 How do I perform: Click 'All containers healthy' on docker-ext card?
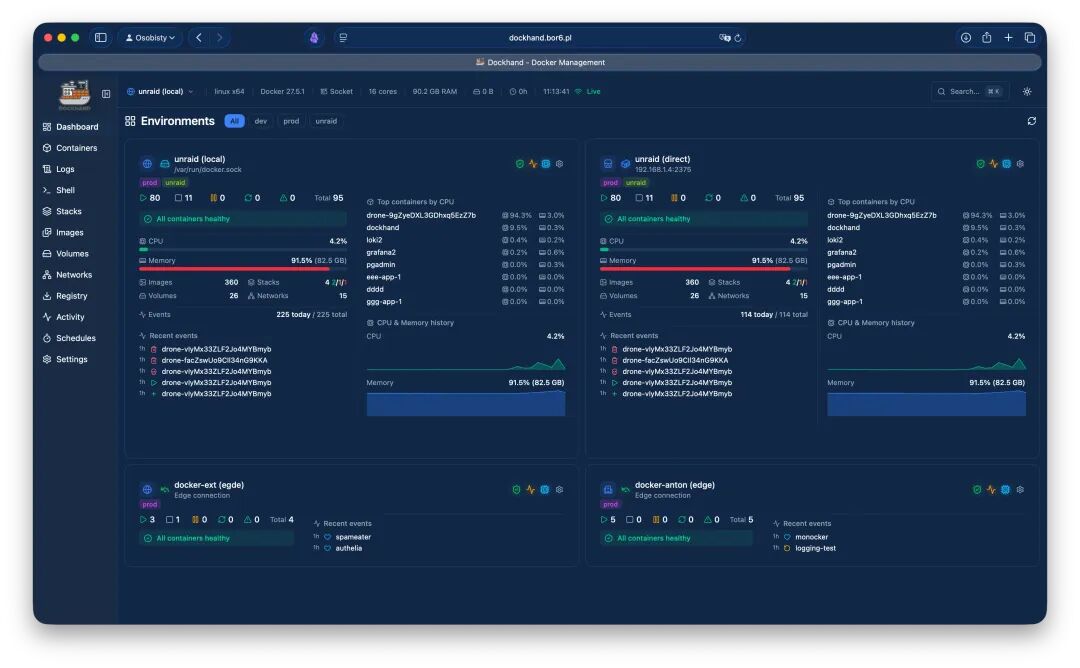click(x=216, y=539)
